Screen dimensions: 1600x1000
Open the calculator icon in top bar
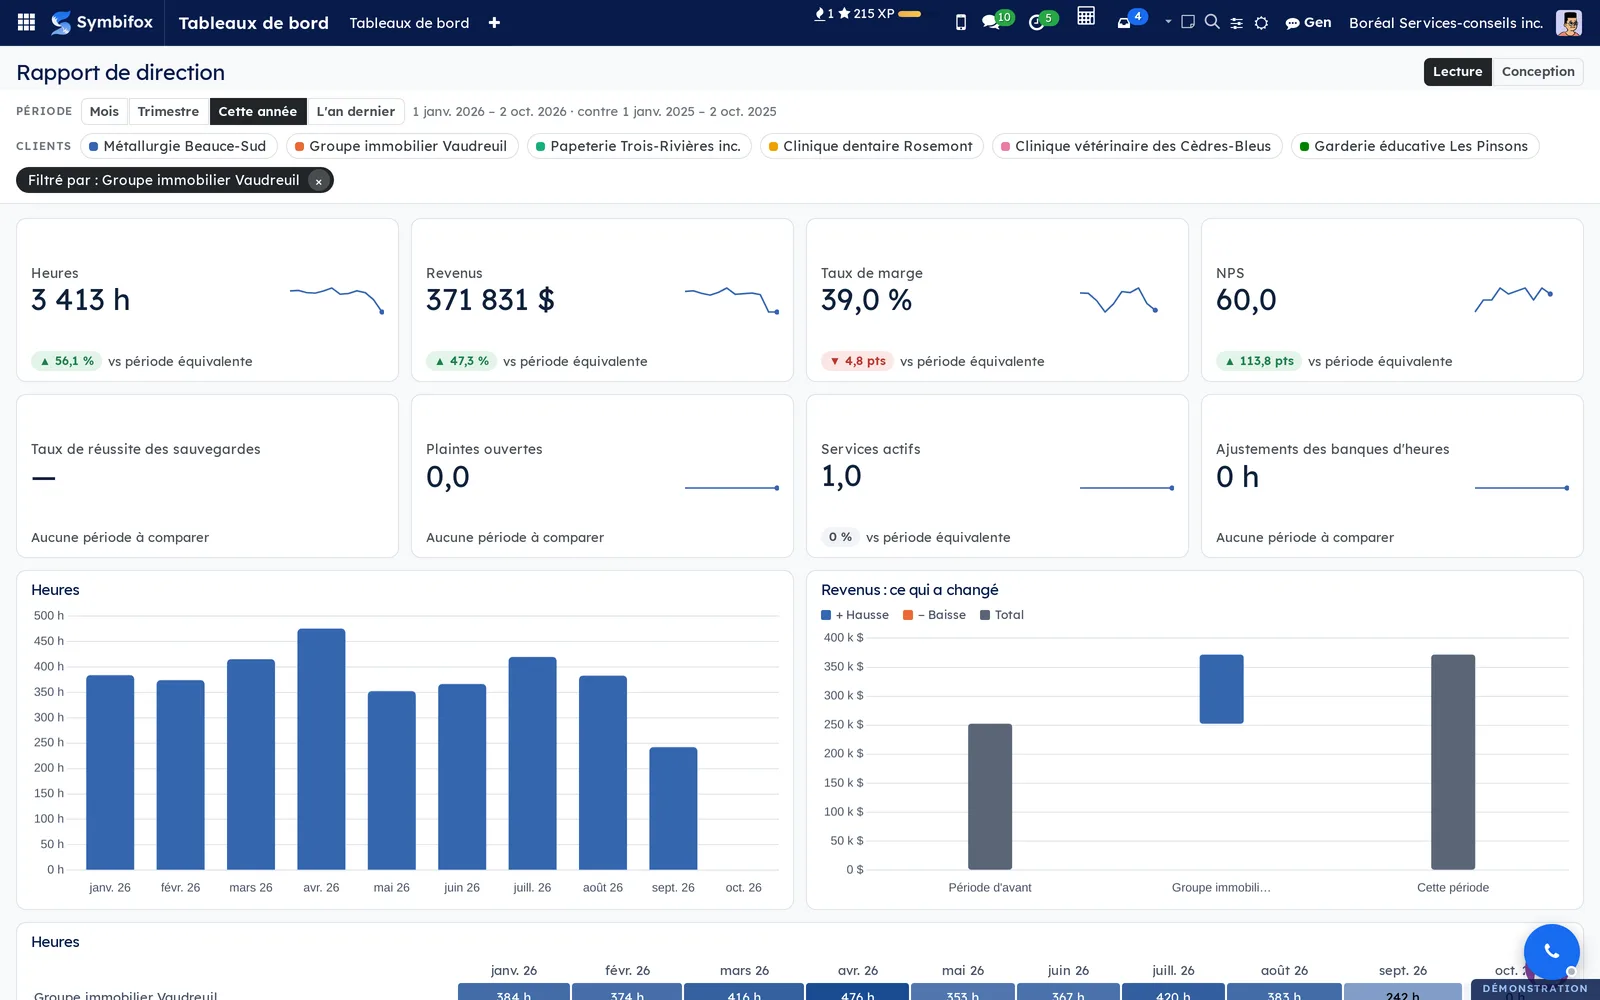coord(1086,16)
